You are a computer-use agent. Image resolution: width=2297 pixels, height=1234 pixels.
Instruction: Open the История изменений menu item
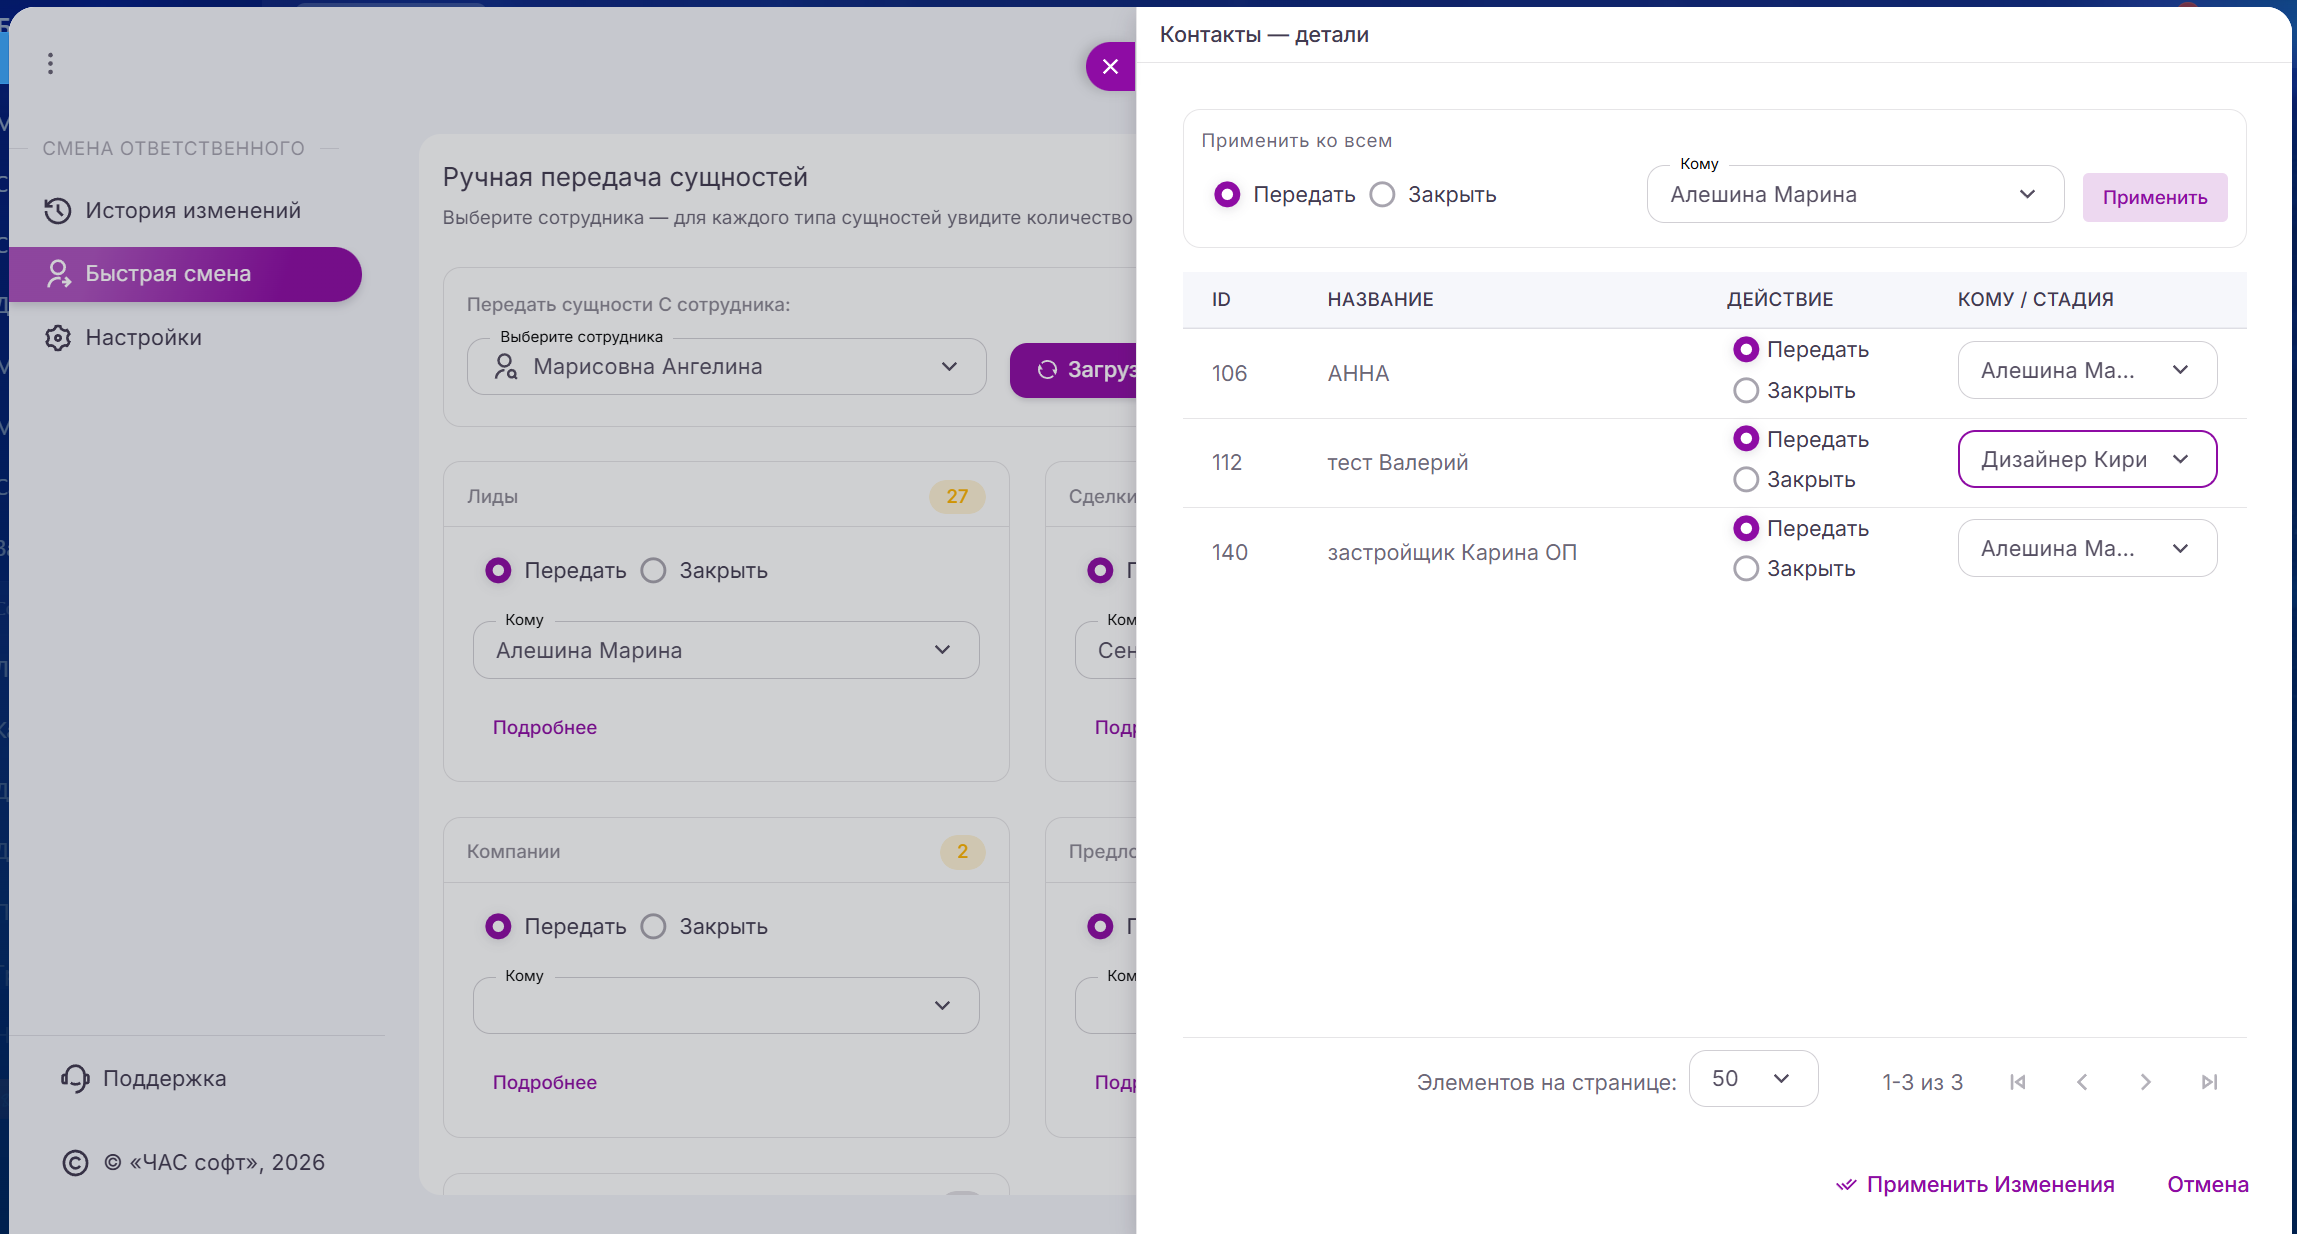click(x=192, y=210)
